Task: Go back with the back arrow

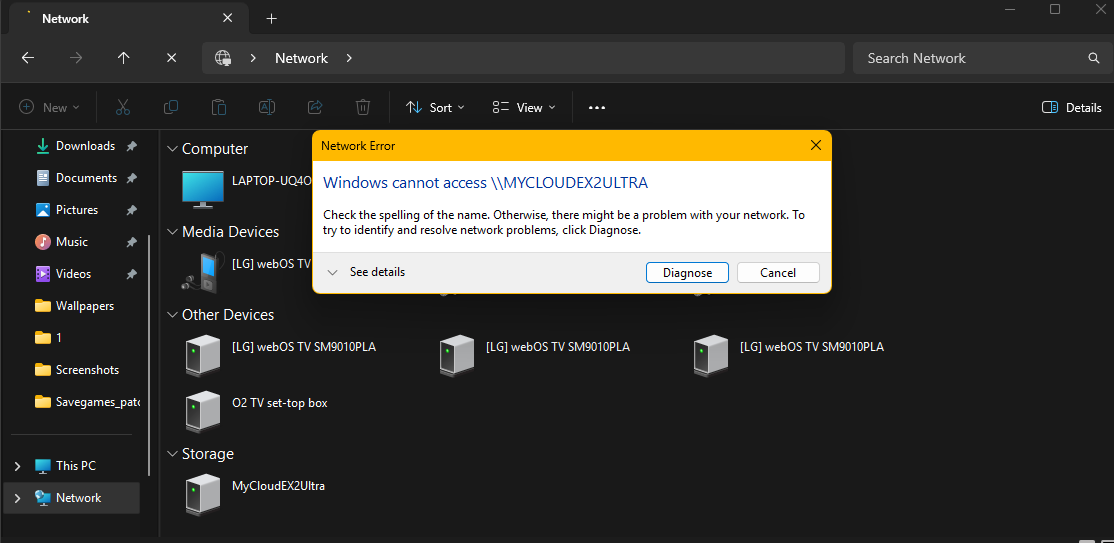Action: coord(28,58)
